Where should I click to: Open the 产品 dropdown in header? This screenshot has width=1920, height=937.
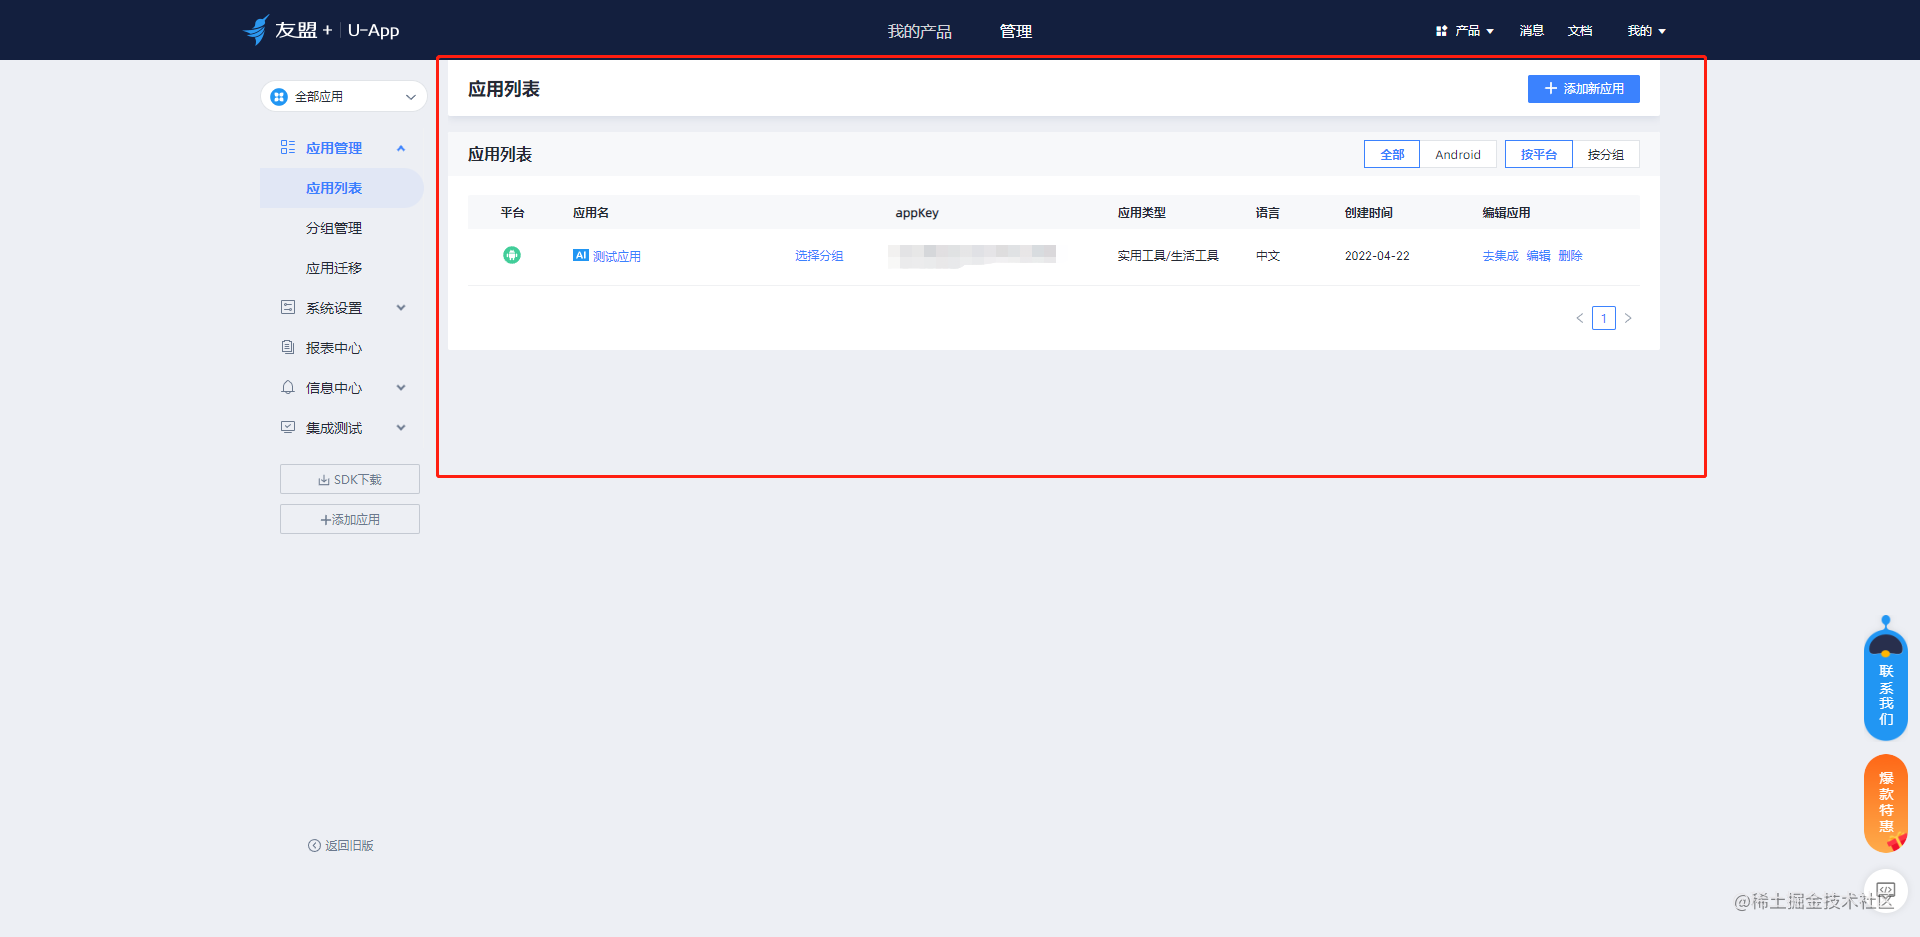click(1474, 31)
